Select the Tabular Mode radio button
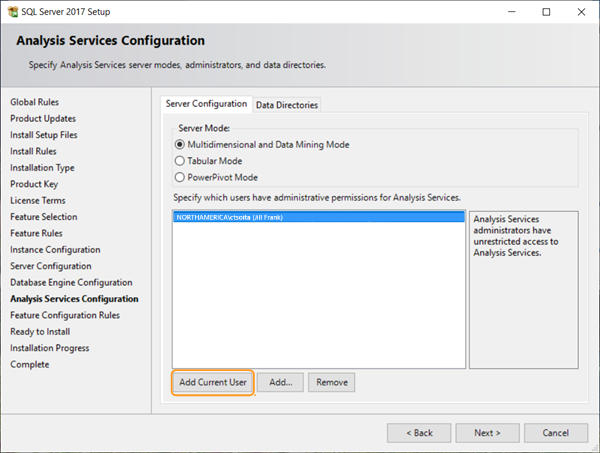 tap(180, 160)
